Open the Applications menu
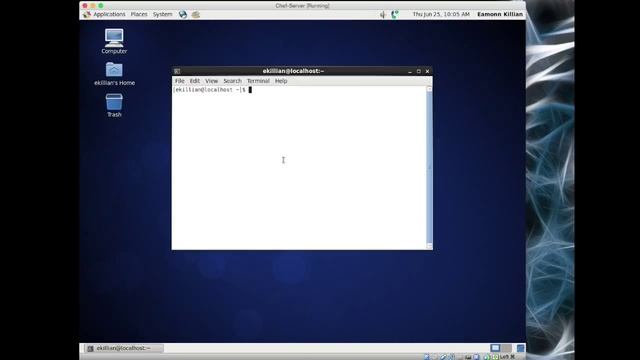 109,14
